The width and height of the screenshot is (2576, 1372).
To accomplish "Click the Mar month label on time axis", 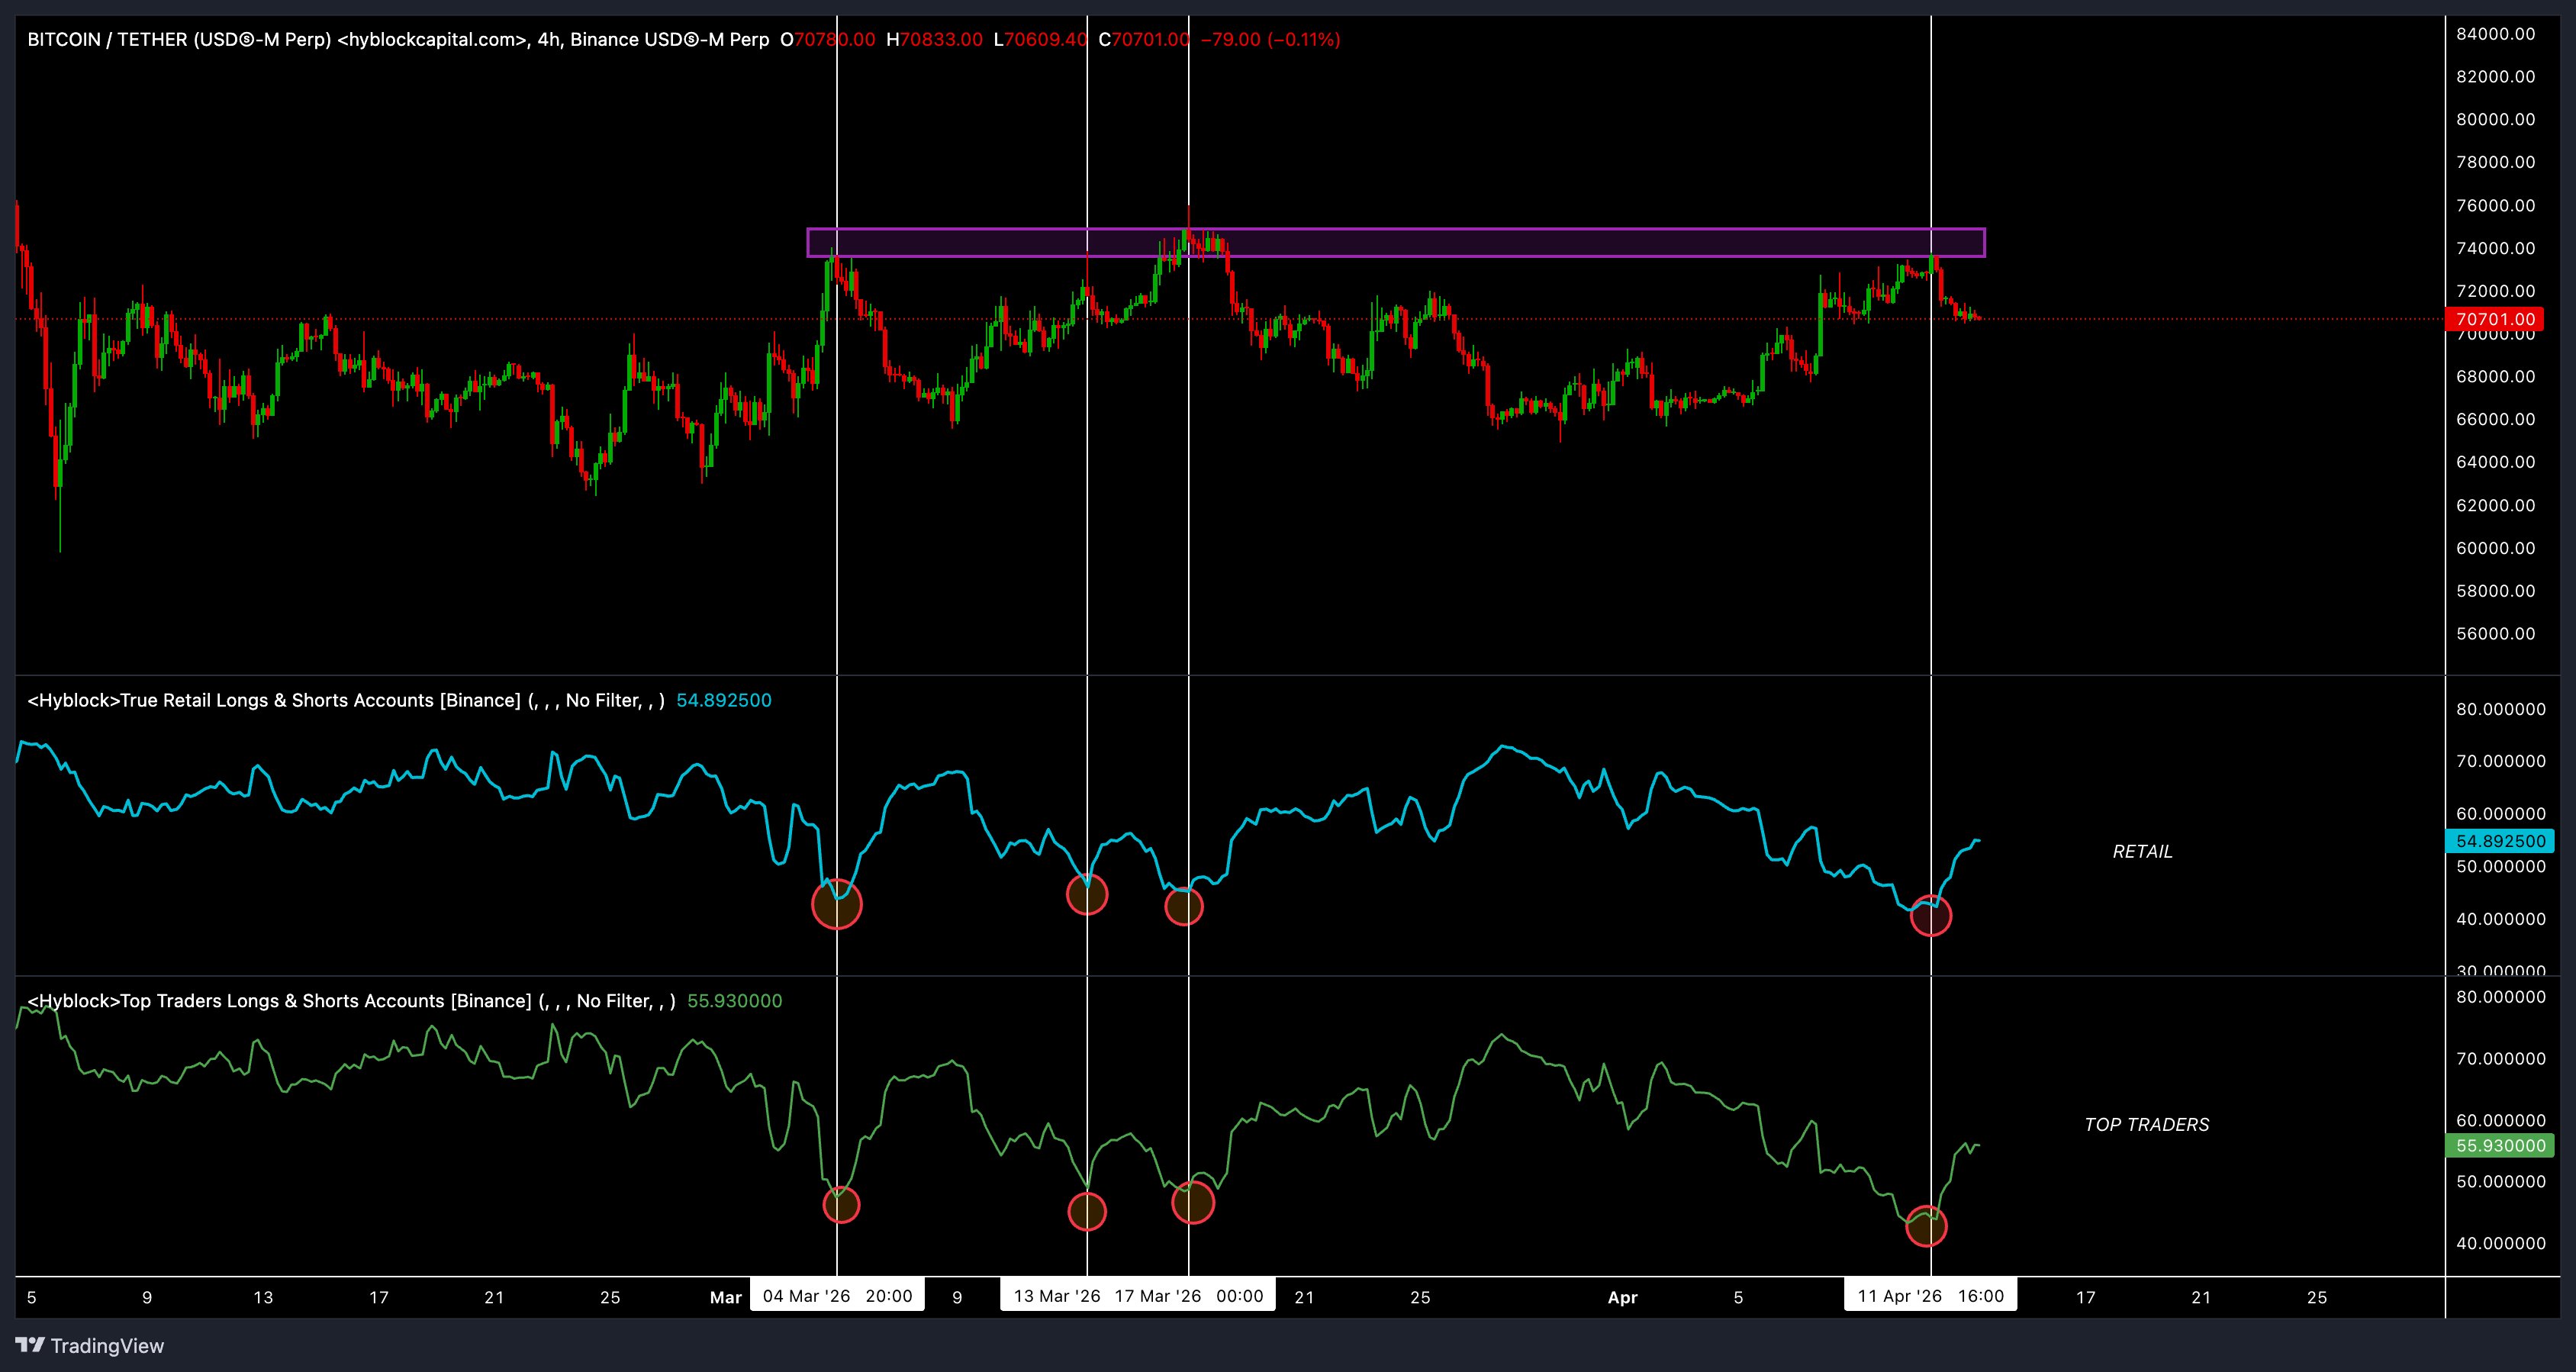I will 726,1296.
